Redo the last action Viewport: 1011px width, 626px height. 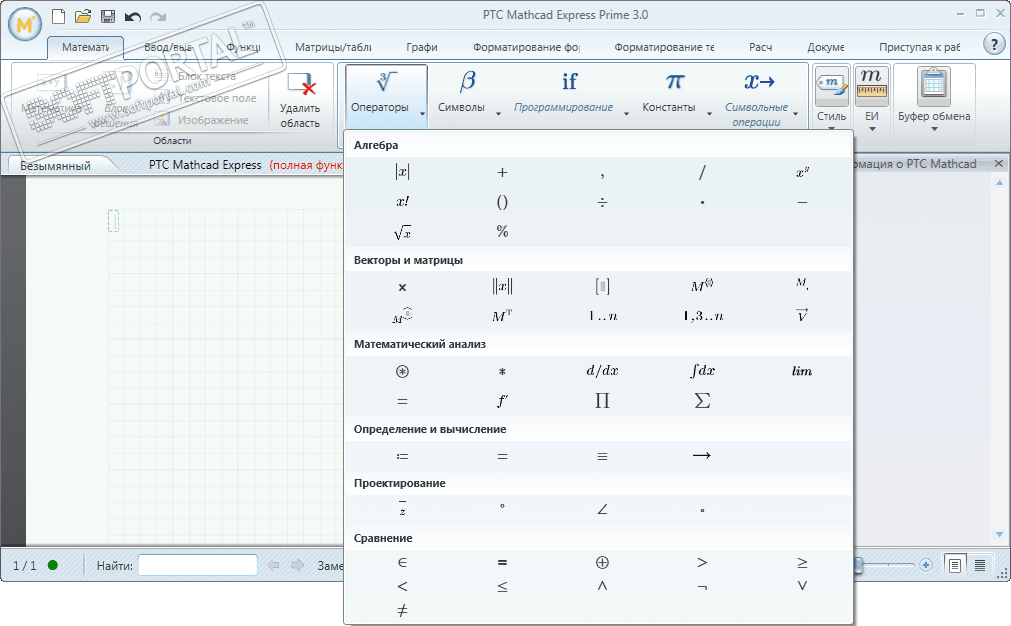[157, 17]
